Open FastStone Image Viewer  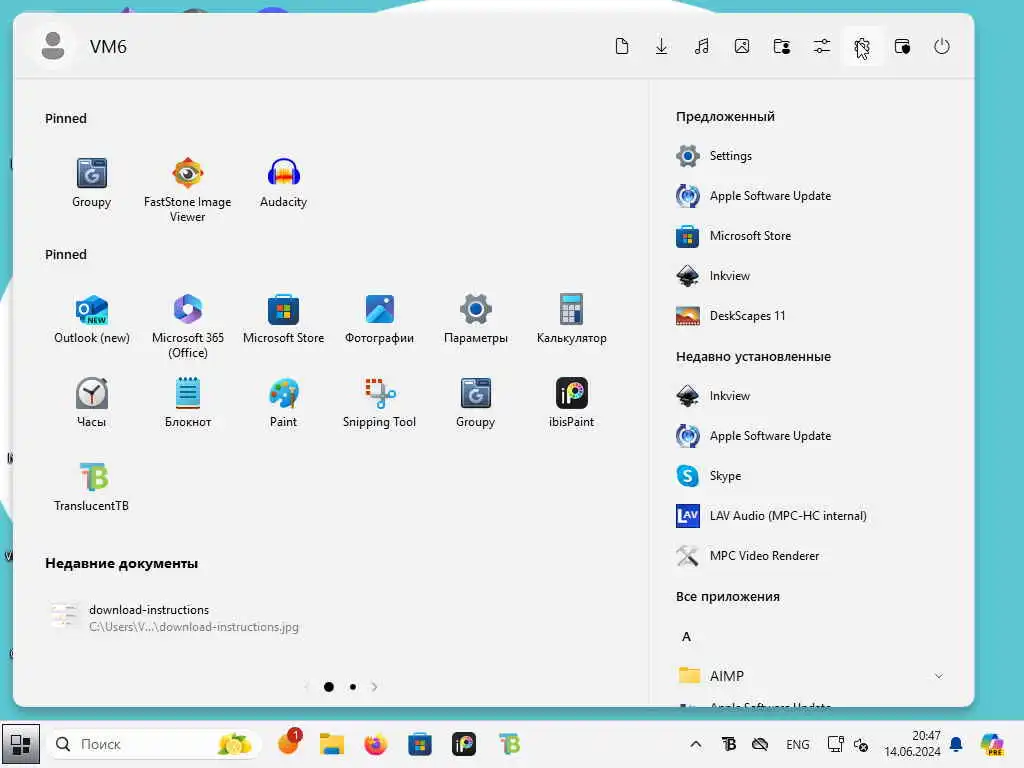(x=187, y=189)
